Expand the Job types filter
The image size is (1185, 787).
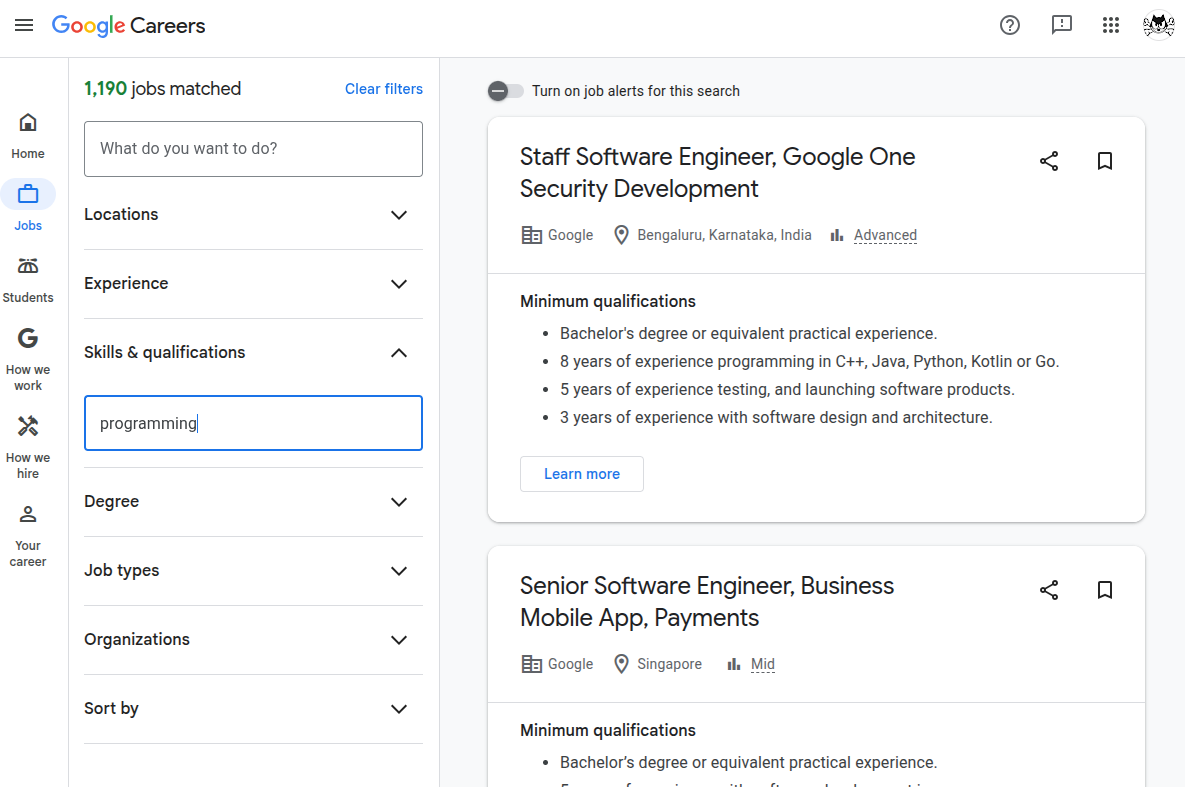[x=253, y=571]
